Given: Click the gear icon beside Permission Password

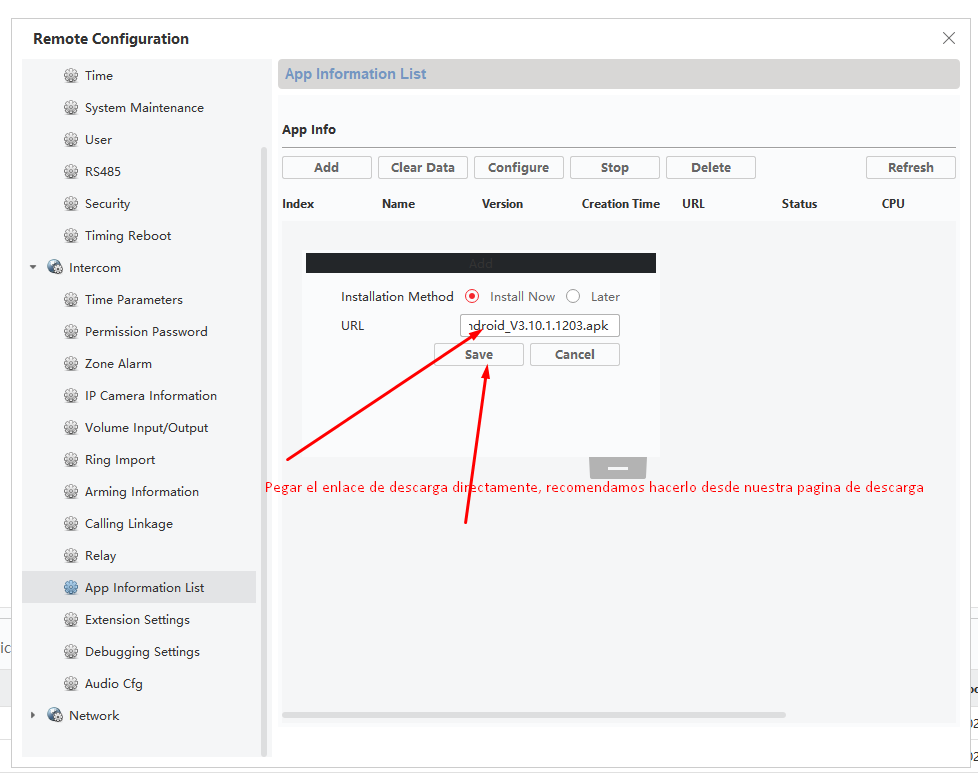Looking at the screenshot, I should 71,332.
